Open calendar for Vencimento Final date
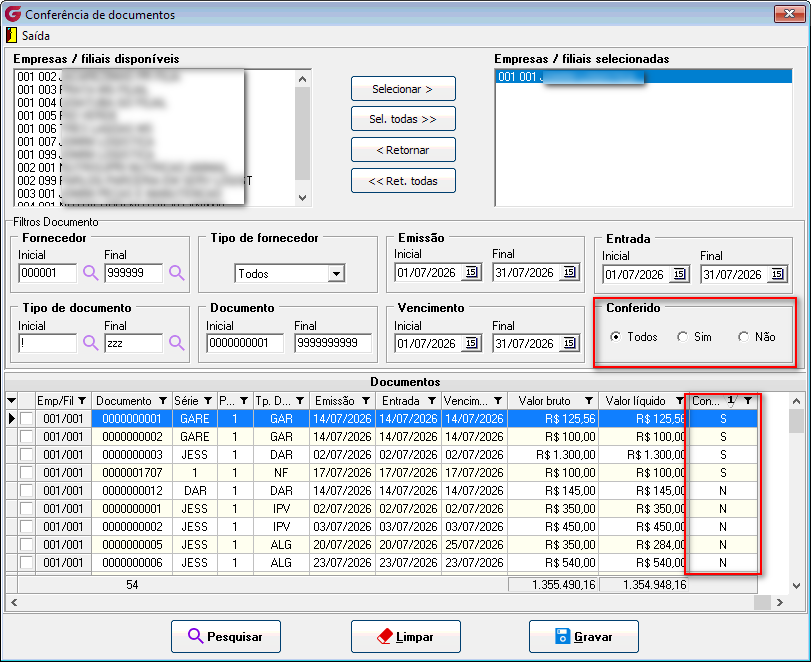Screen dimensions: 811x662 pos(569,343)
